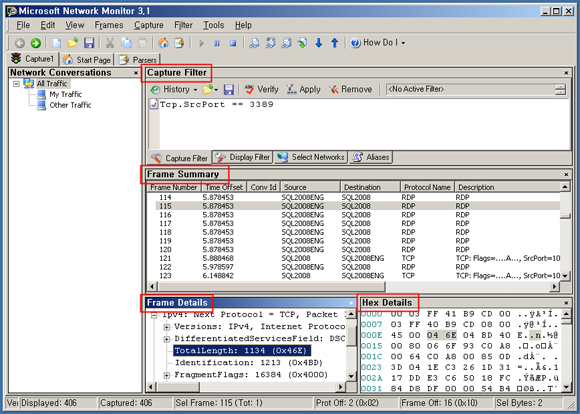Click the Cut scissors icon

click(x=110, y=43)
